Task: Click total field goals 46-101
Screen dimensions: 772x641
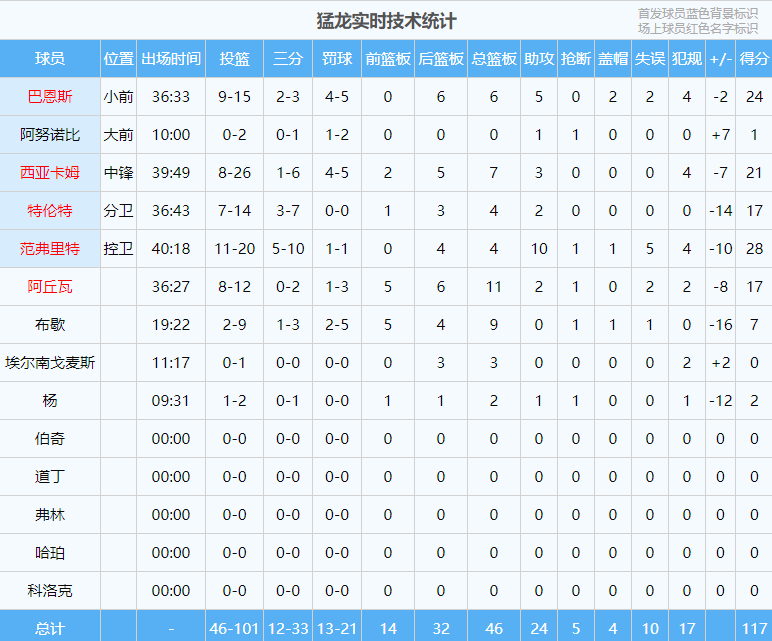Action: pos(234,628)
